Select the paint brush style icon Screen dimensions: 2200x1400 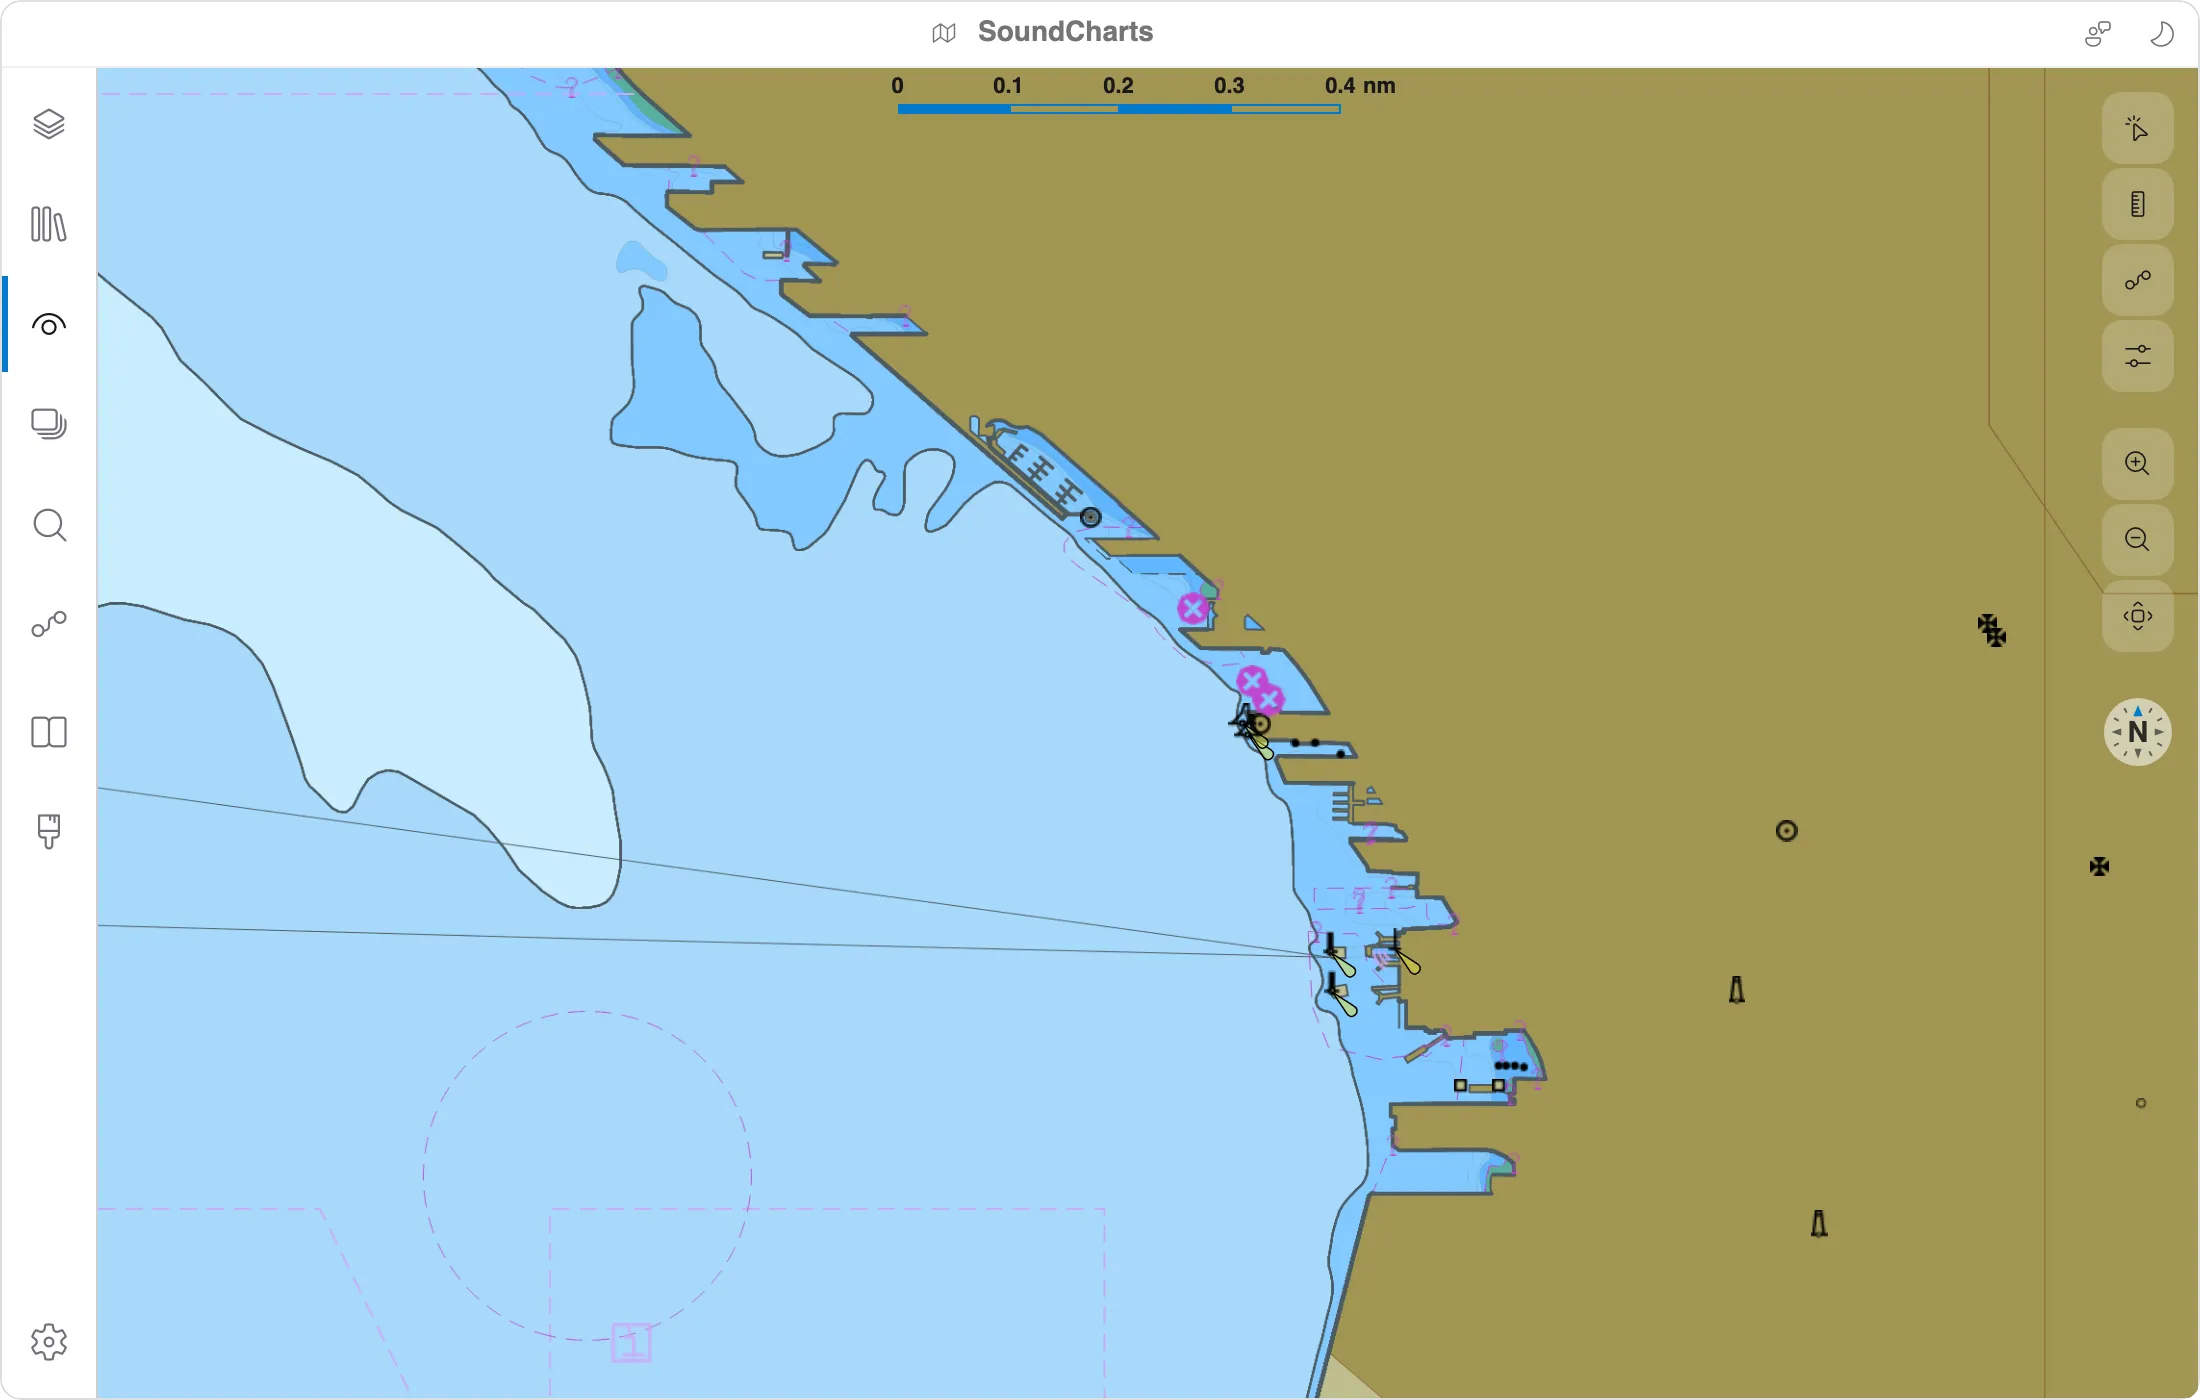pos(48,831)
